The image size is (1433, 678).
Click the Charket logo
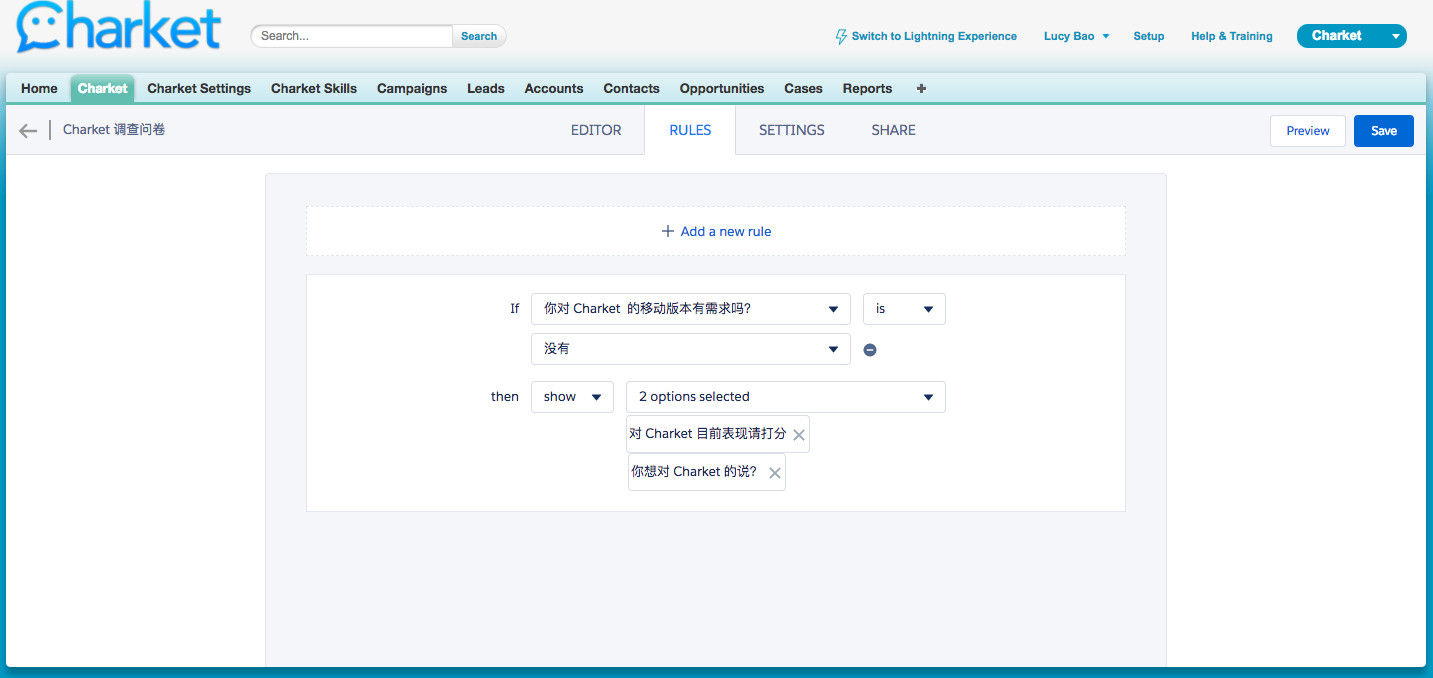click(118, 27)
